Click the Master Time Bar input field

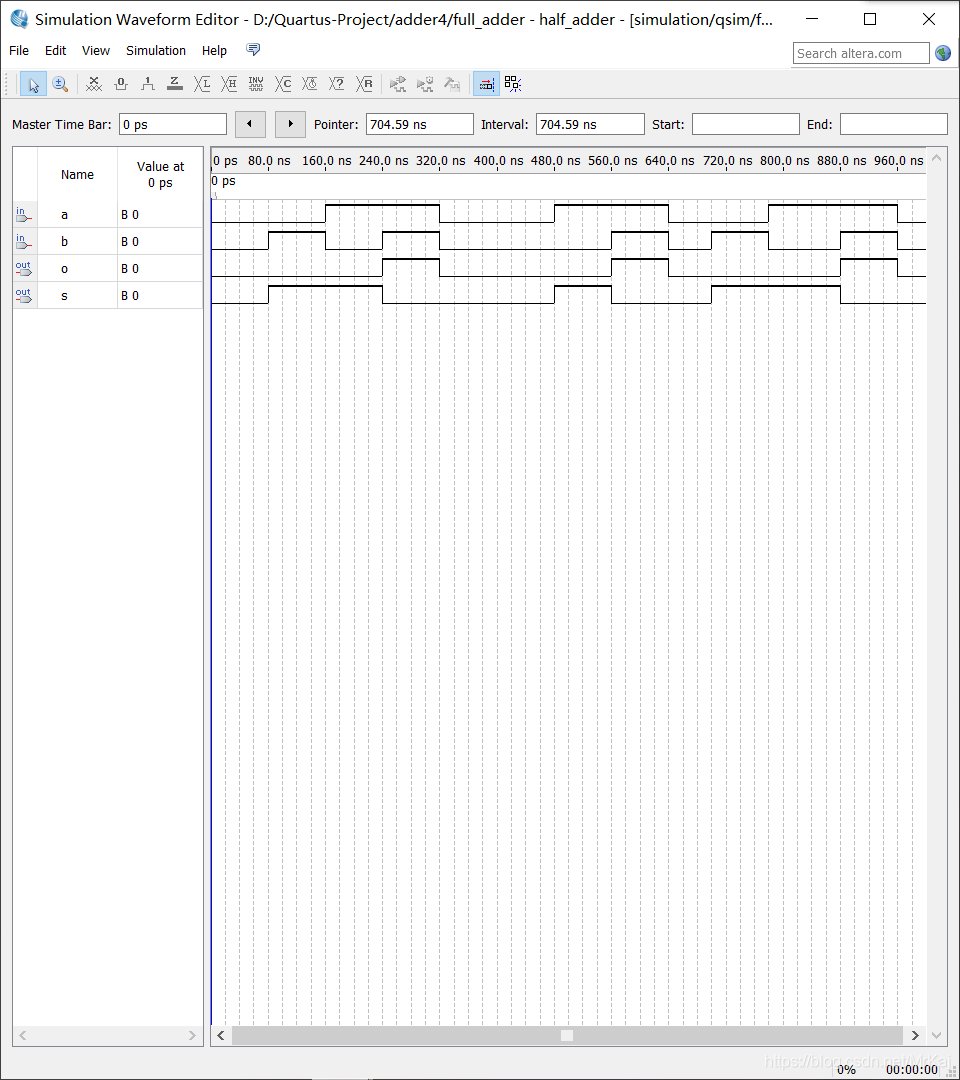(x=173, y=124)
